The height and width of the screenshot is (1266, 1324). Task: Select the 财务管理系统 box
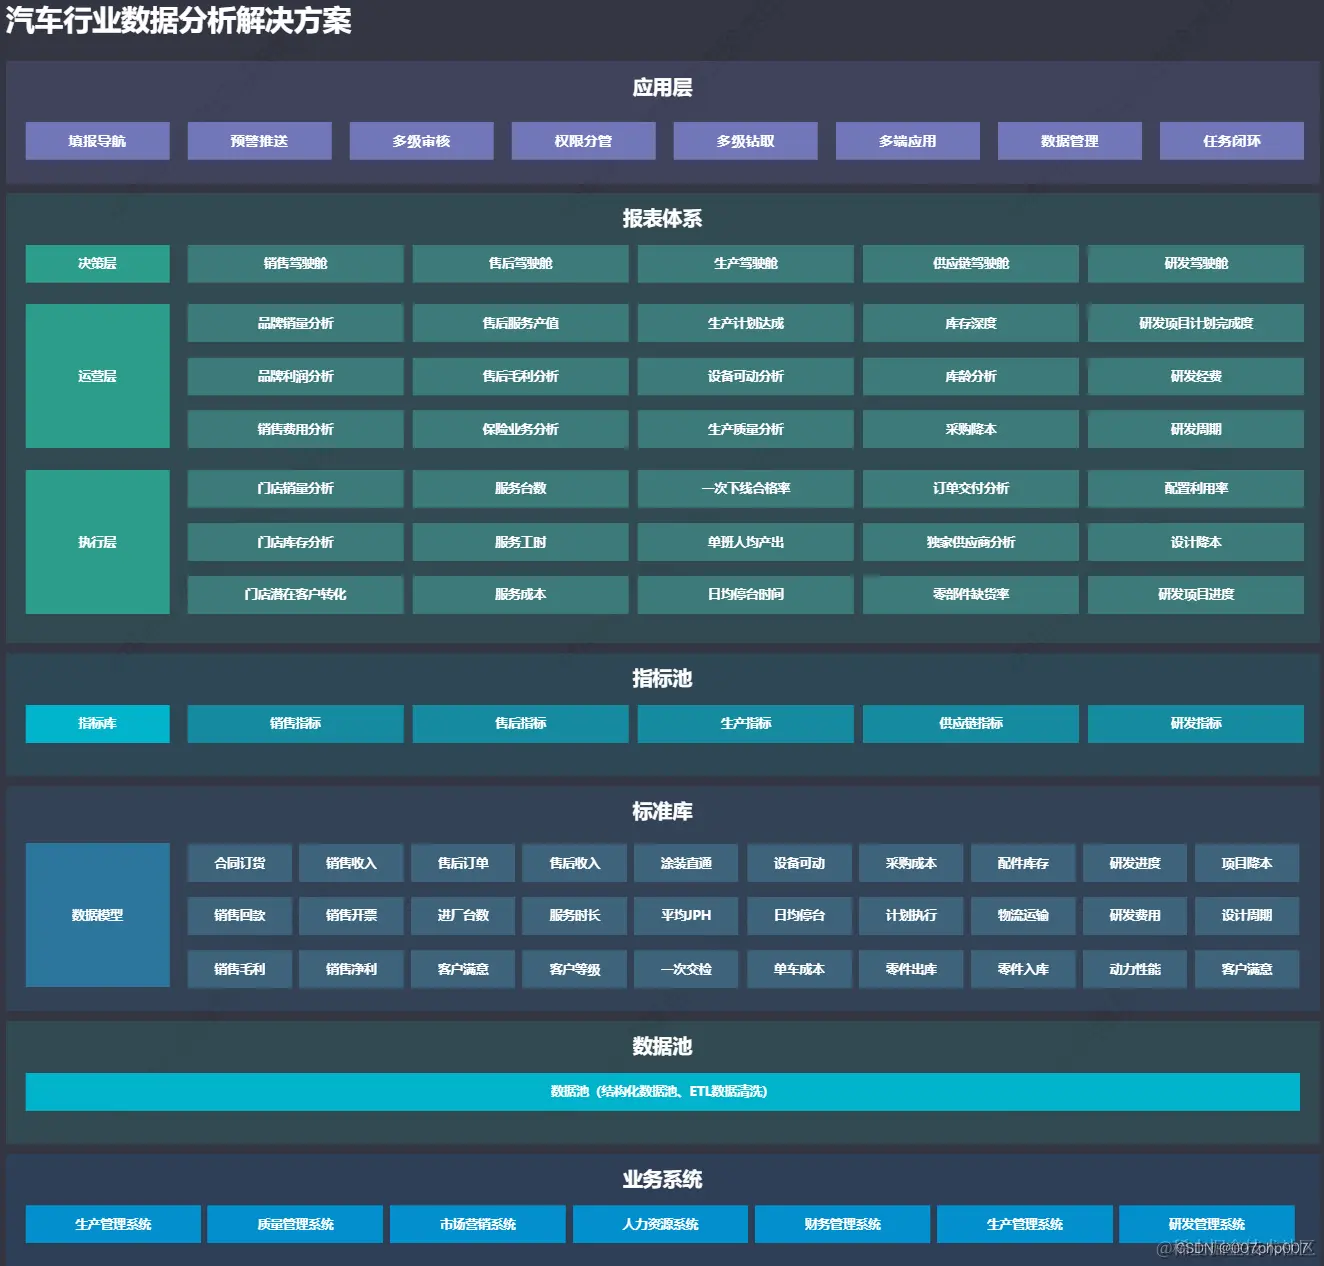tap(842, 1224)
